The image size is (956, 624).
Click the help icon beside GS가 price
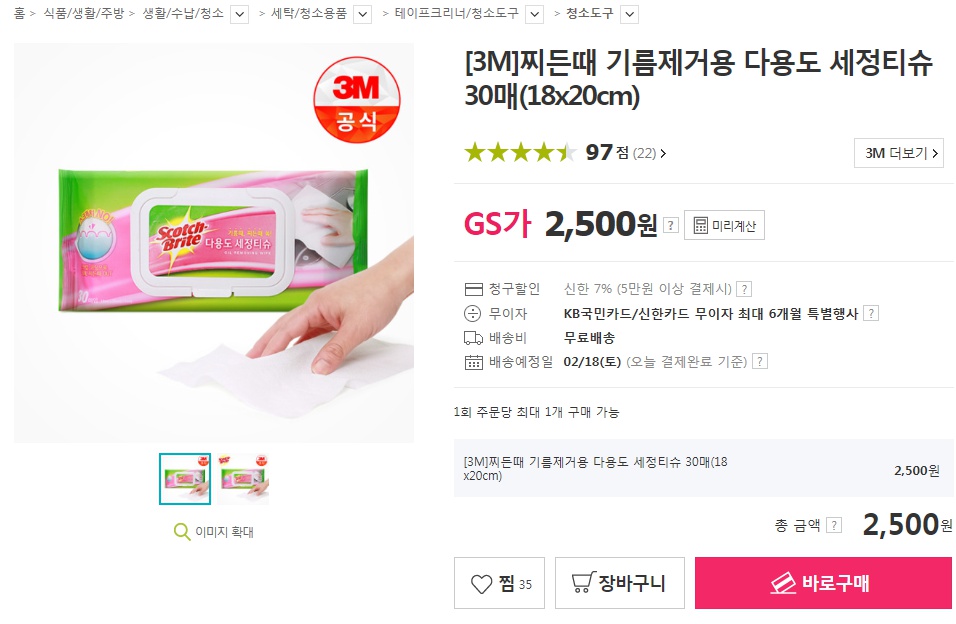(670, 225)
